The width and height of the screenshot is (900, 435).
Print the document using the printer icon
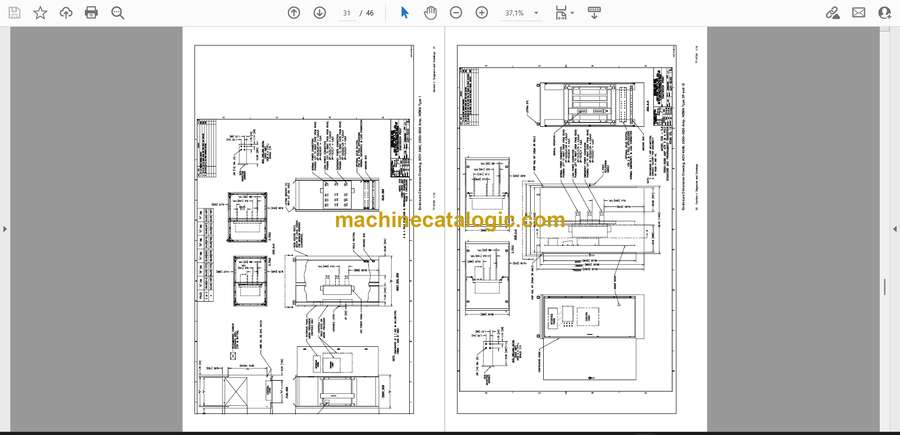pos(91,13)
